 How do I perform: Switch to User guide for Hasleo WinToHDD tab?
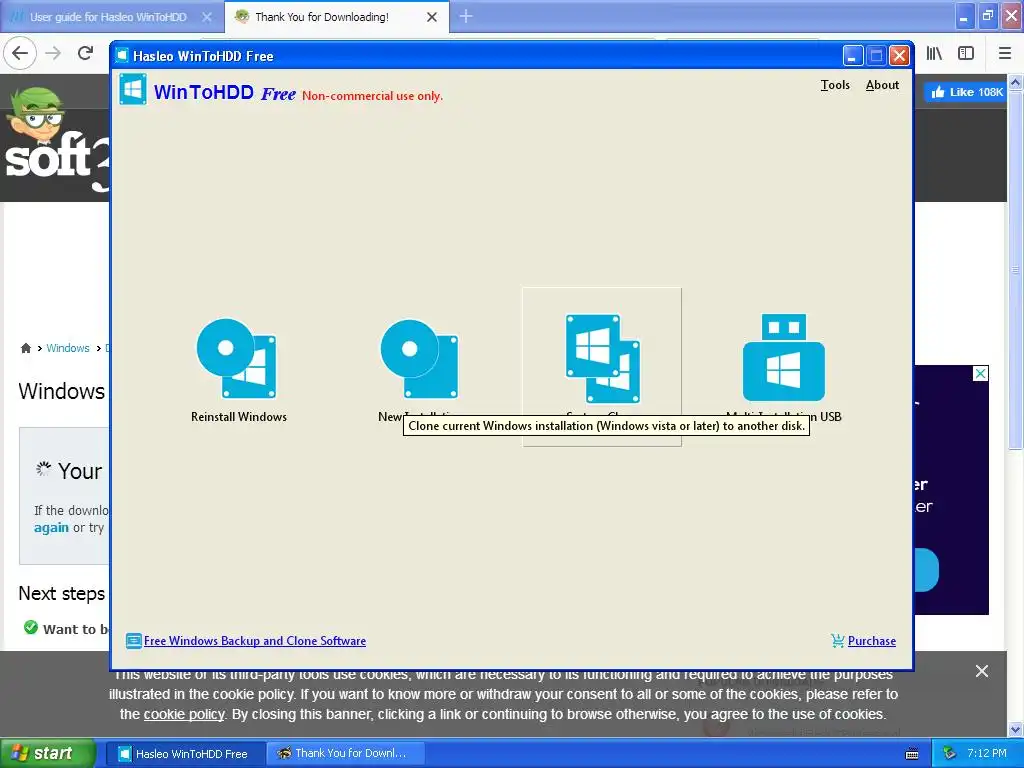click(108, 17)
